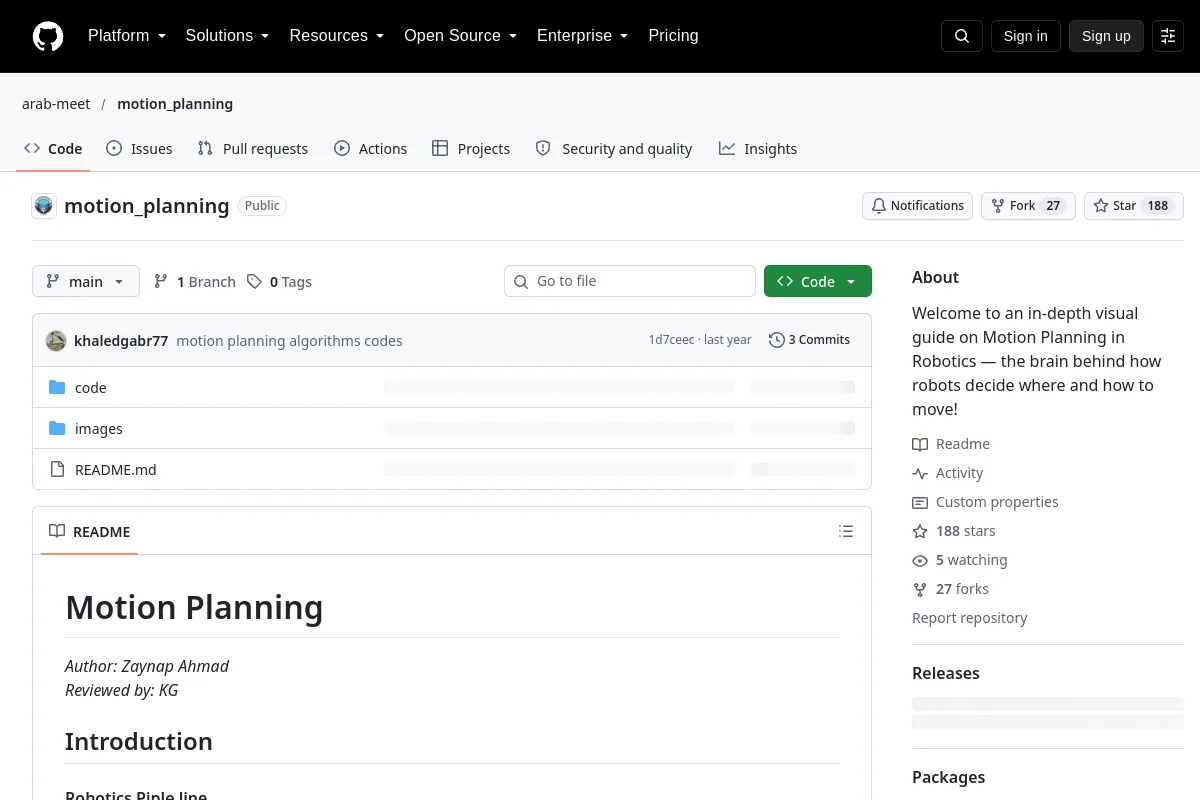Image resolution: width=1200 pixels, height=800 pixels.
Task: Switch to the Projects tab
Action: [471, 149]
